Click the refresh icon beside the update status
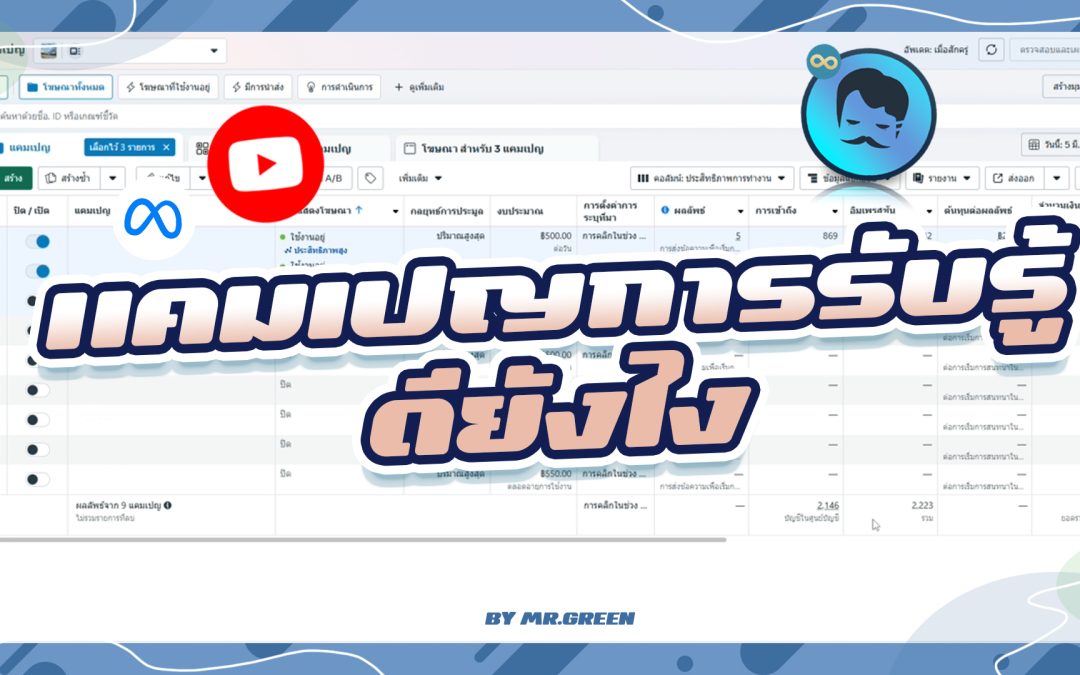The width and height of the screenshot is (1080, 675). pyautogui.click(x=991, y=50)
